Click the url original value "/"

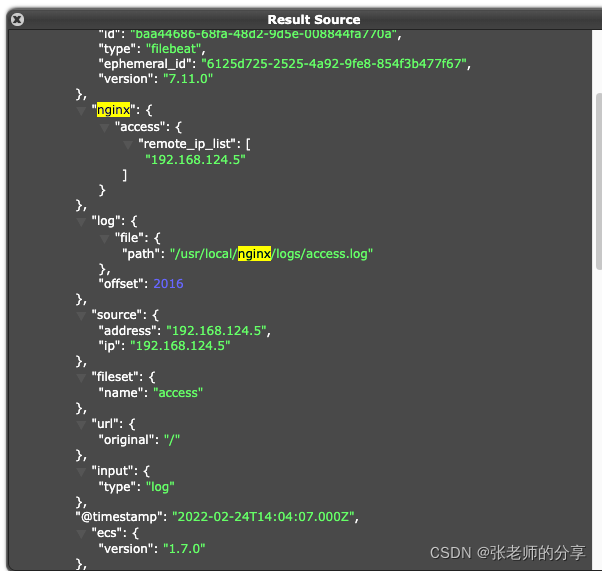pos(172,440)
